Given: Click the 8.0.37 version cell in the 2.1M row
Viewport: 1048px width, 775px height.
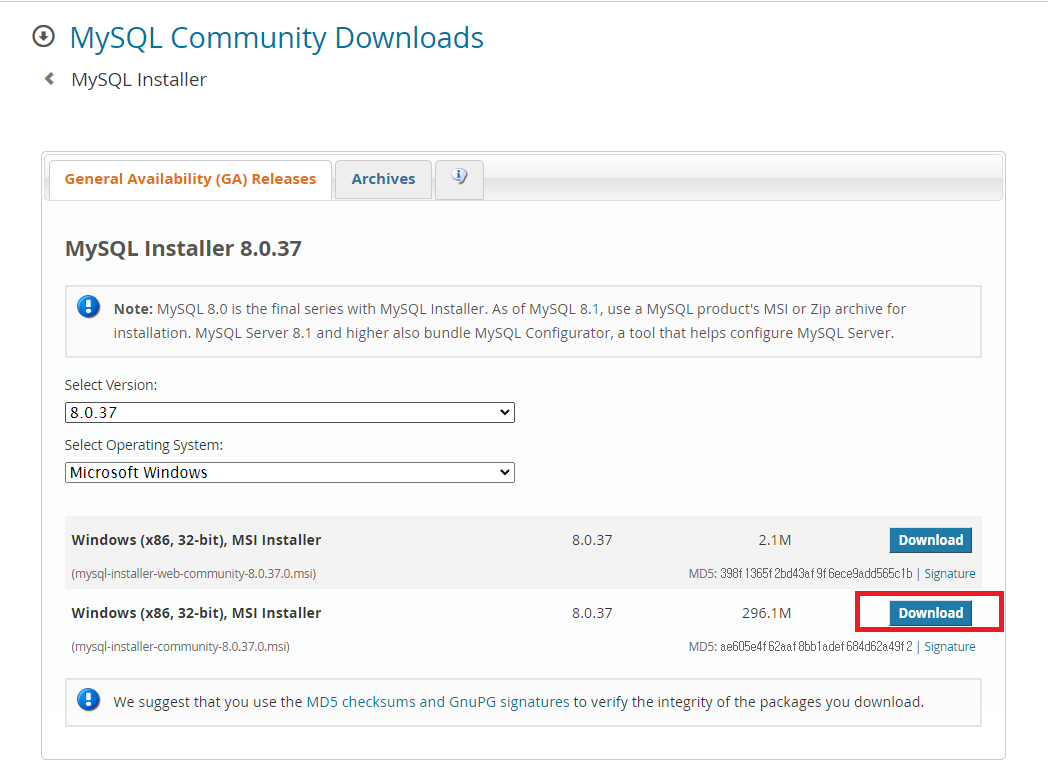Looking at the screenshot, I should point(592,540).
